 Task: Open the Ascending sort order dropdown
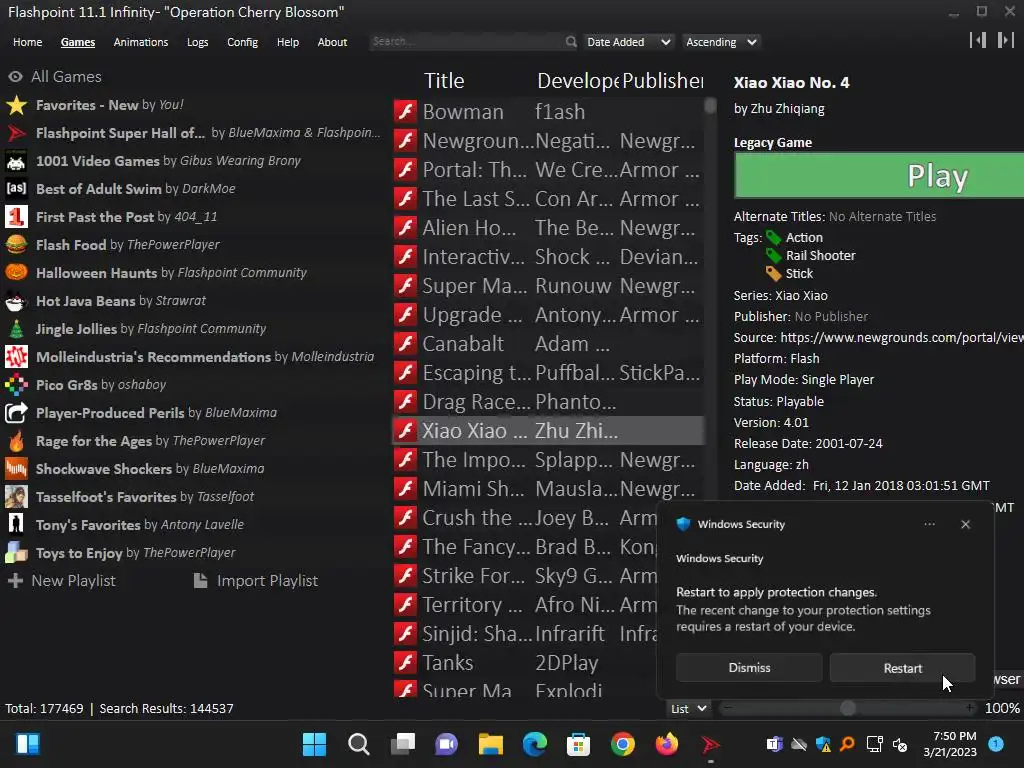pos(721,42)
